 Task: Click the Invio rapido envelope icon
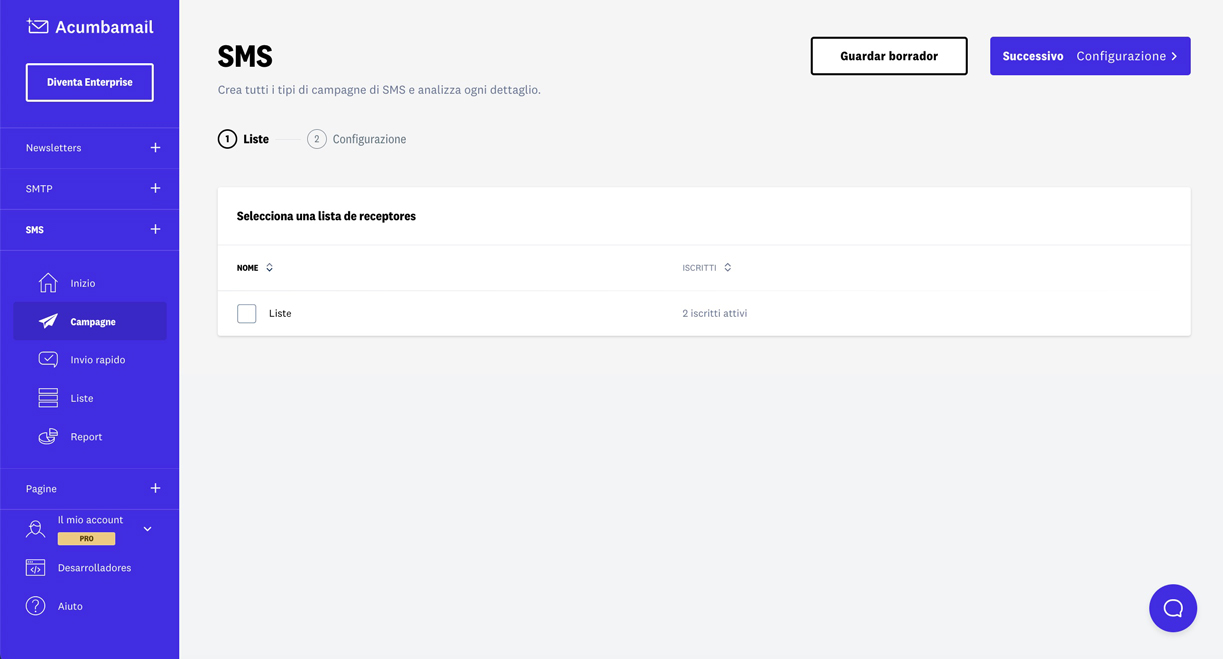pos(47,359)
